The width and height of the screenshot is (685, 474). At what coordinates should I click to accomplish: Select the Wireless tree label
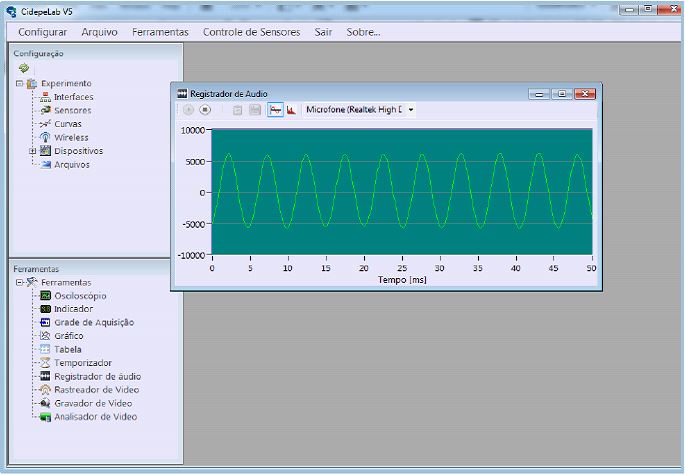pos(71,138)
